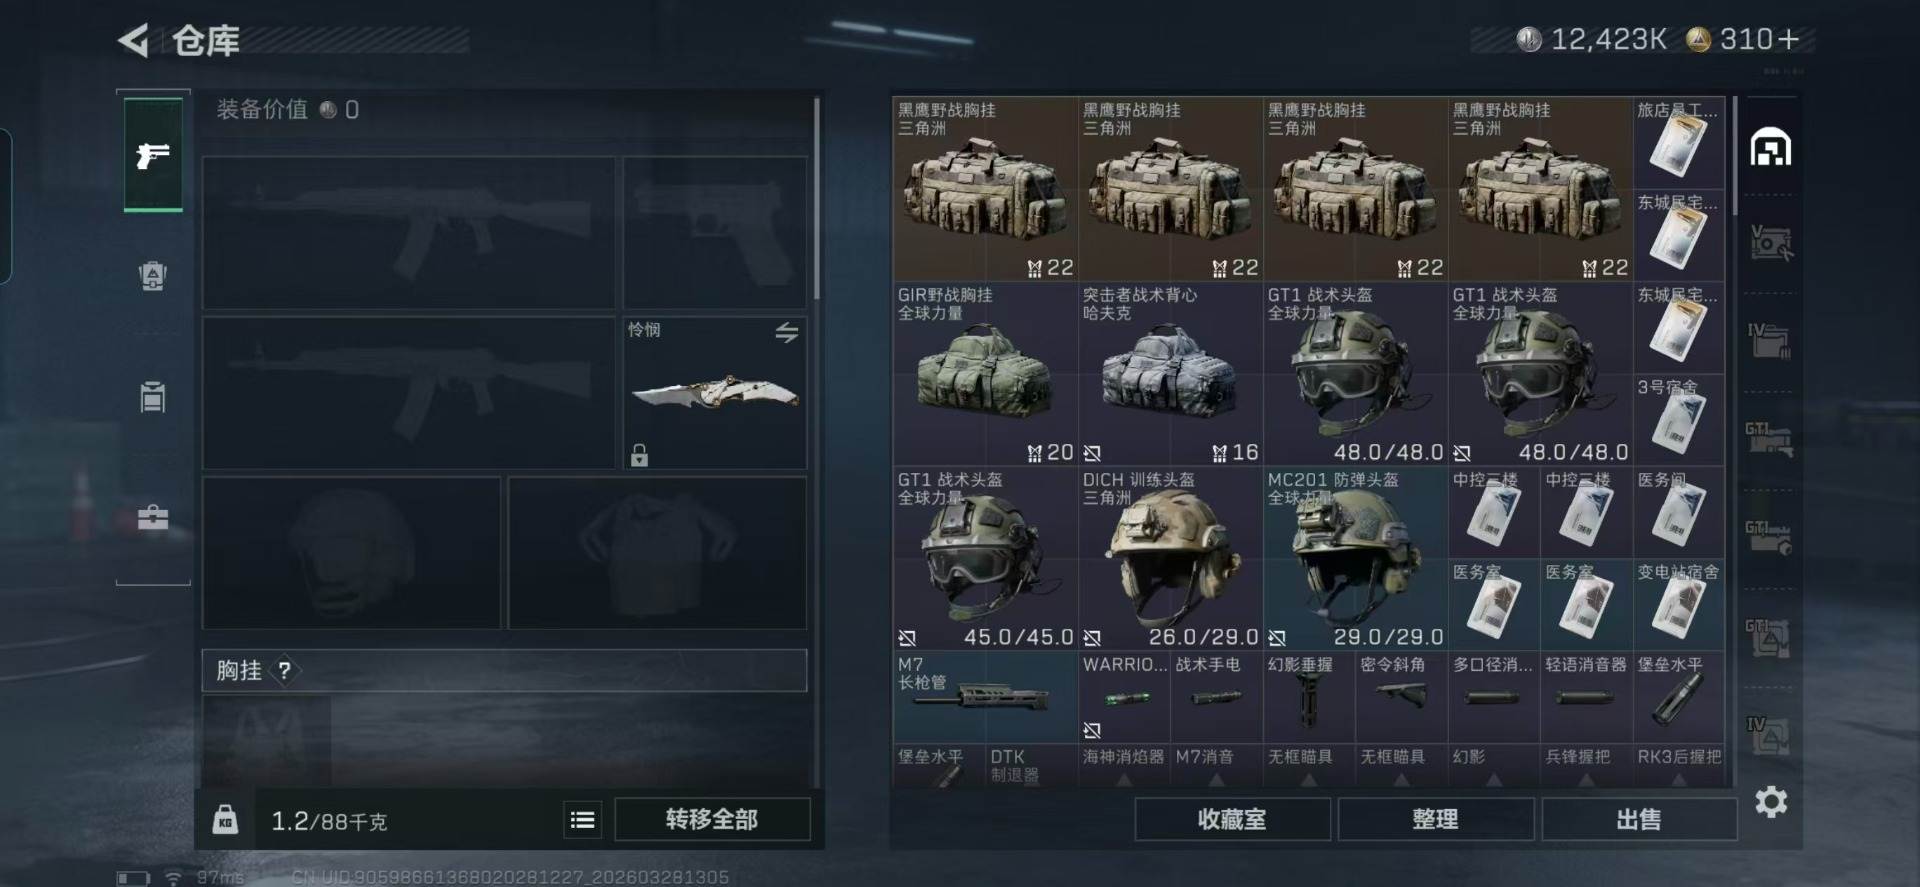Open the list view icon beside 转移全部
This screenshot has width=1920, height=887.
582,820
